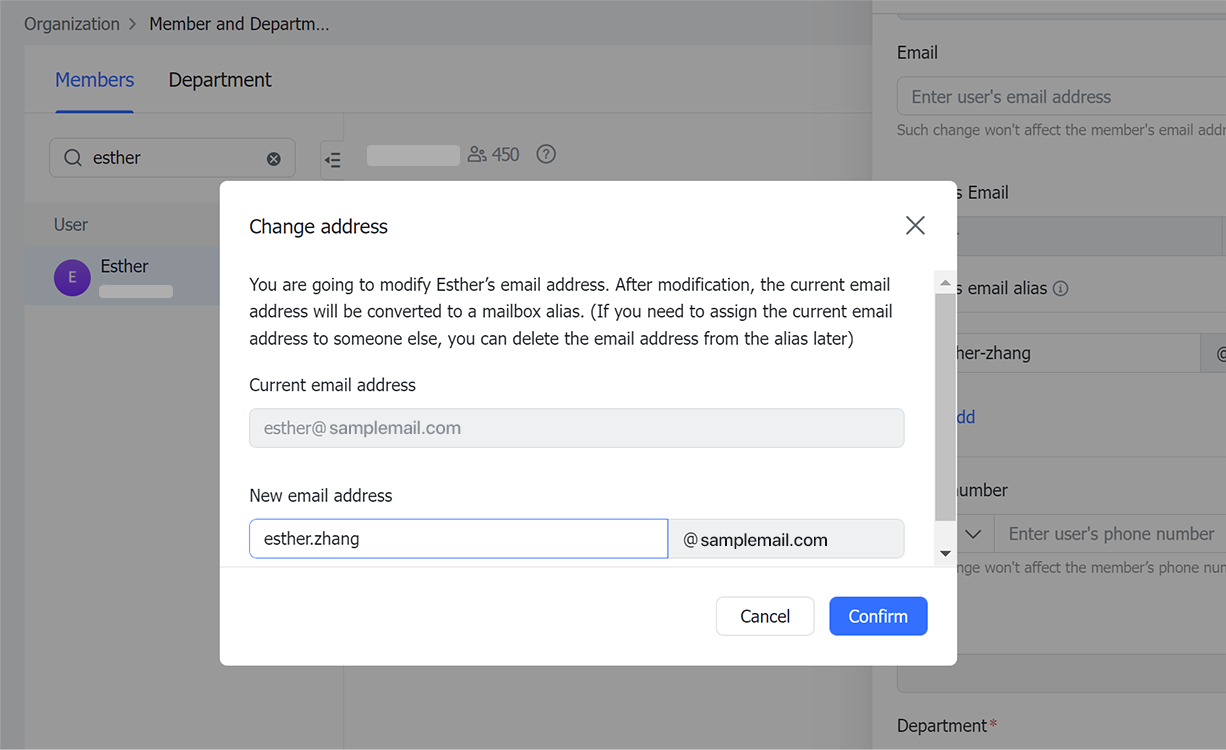This screenshot has width=1226, height=750.
Task: Cancel the Change address dialog
Action: [x=764, y=616]
